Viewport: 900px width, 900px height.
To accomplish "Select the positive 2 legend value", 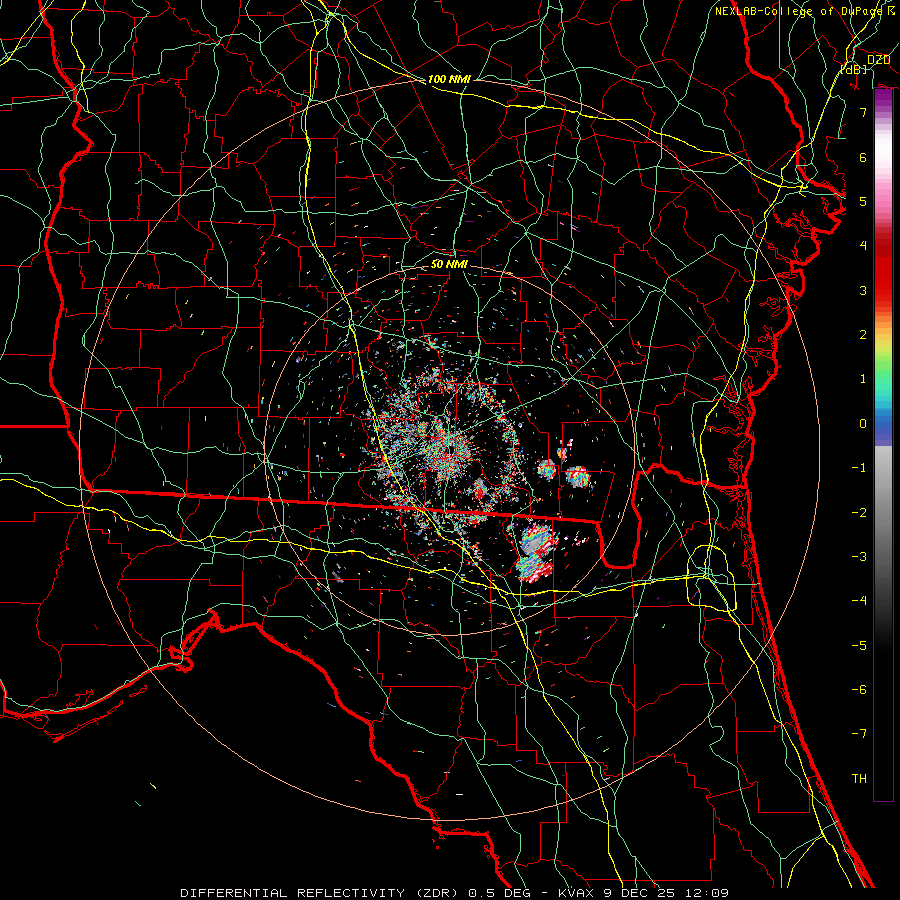I will [863, 335].
